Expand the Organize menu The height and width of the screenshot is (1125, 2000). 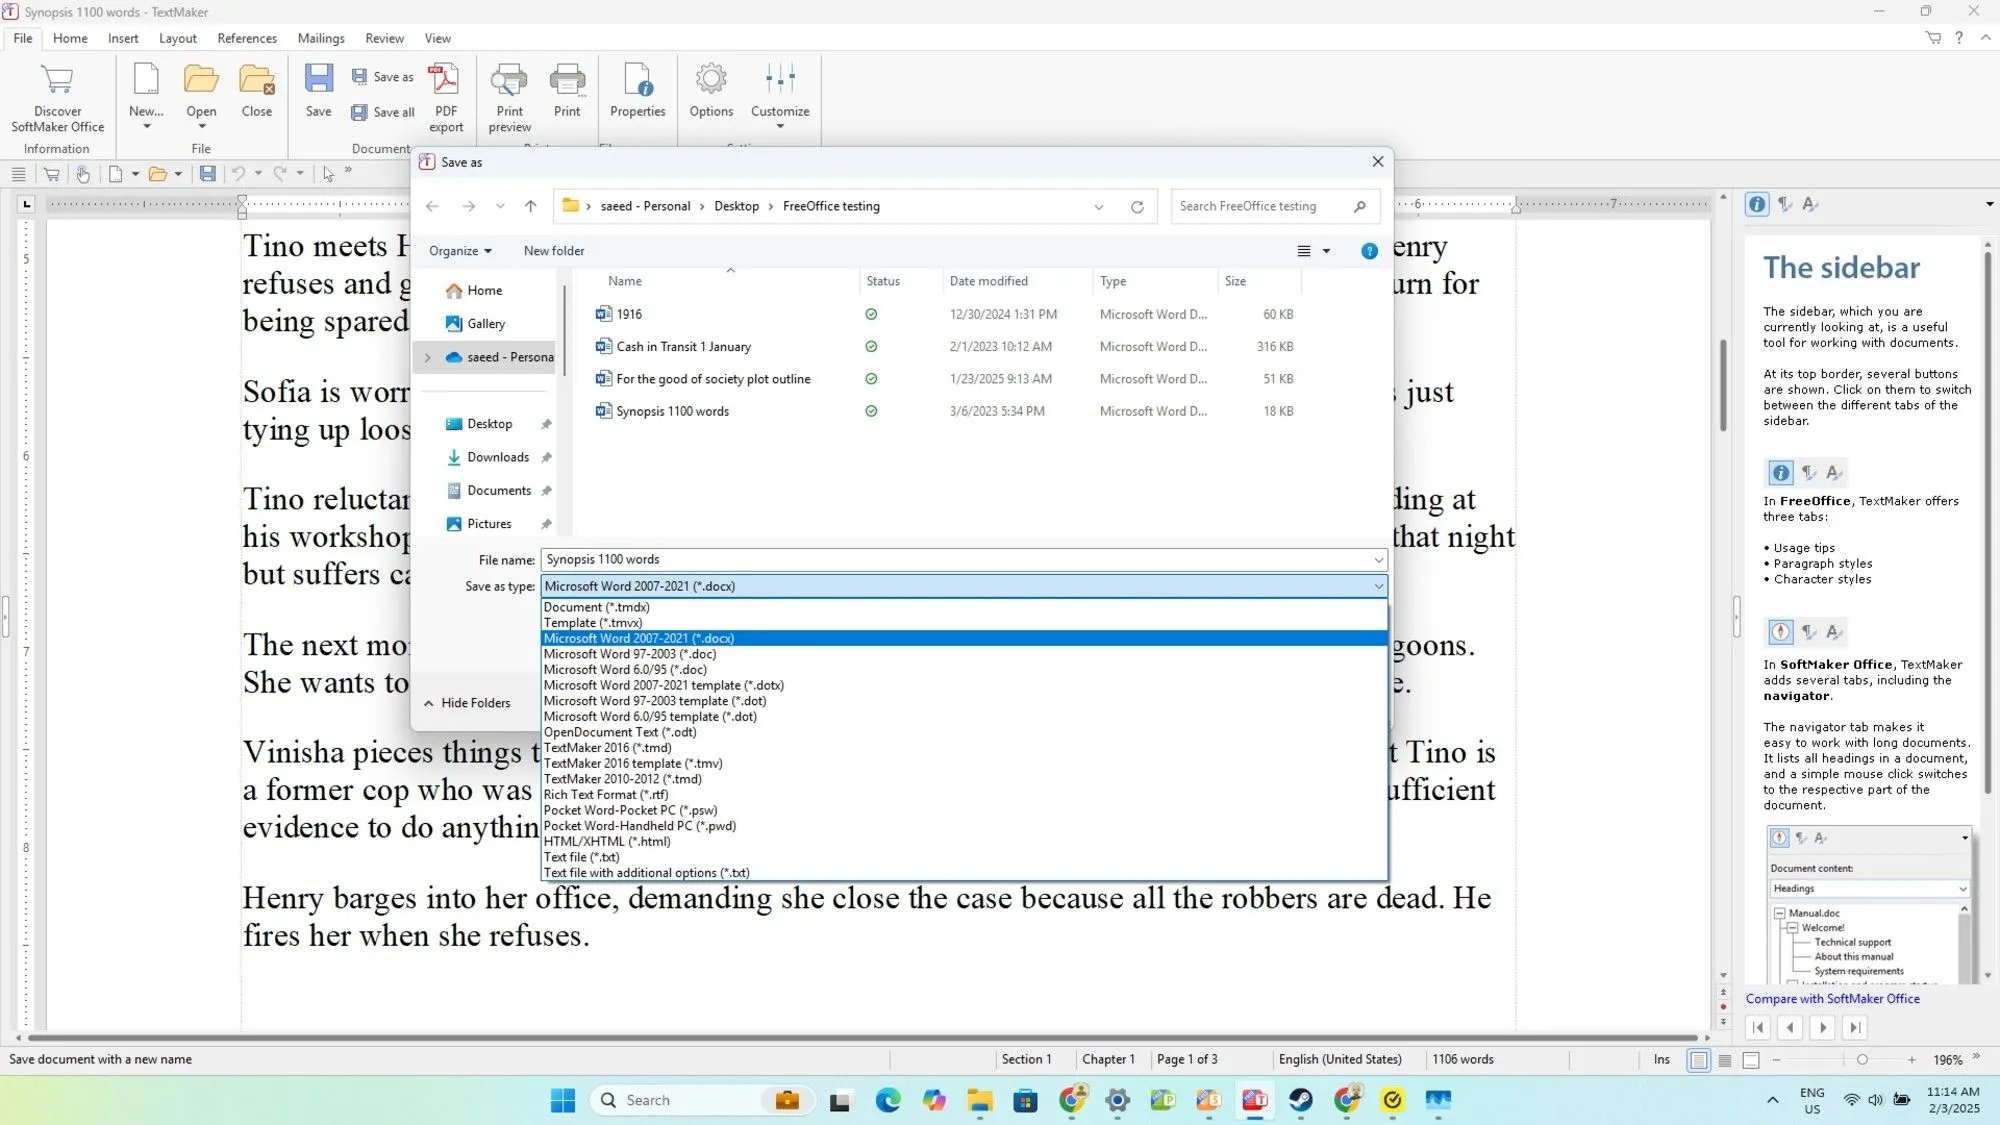point(460,250)
